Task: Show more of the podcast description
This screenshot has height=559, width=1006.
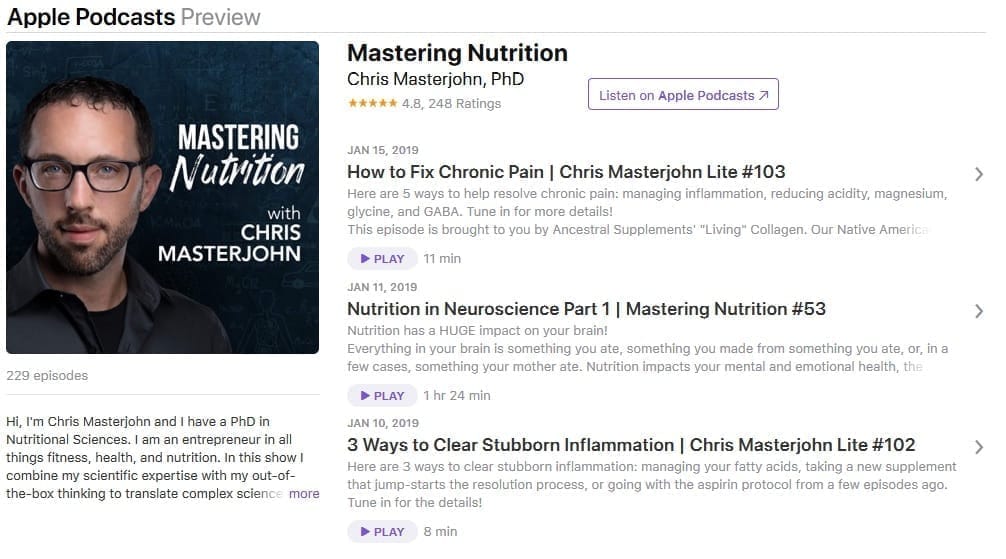Action: click(x=304, y=494)
